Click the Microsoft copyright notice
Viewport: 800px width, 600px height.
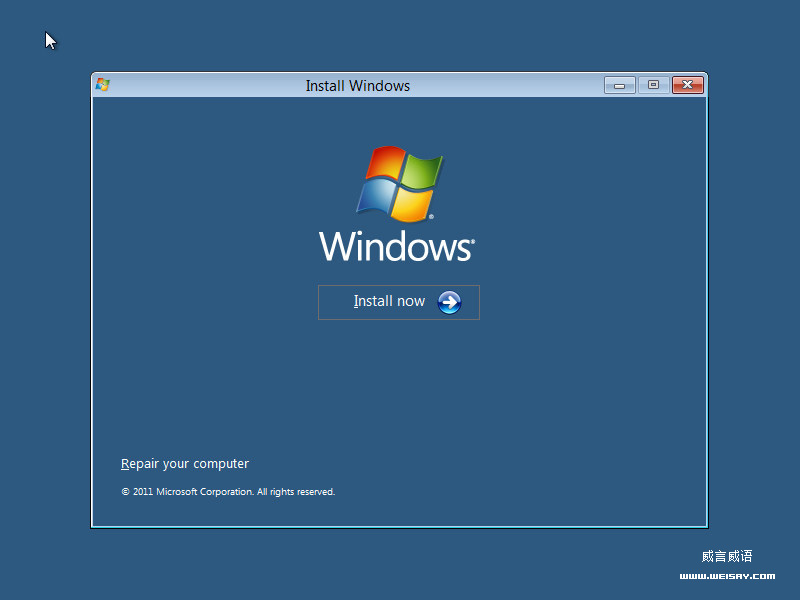click(228, 491)
